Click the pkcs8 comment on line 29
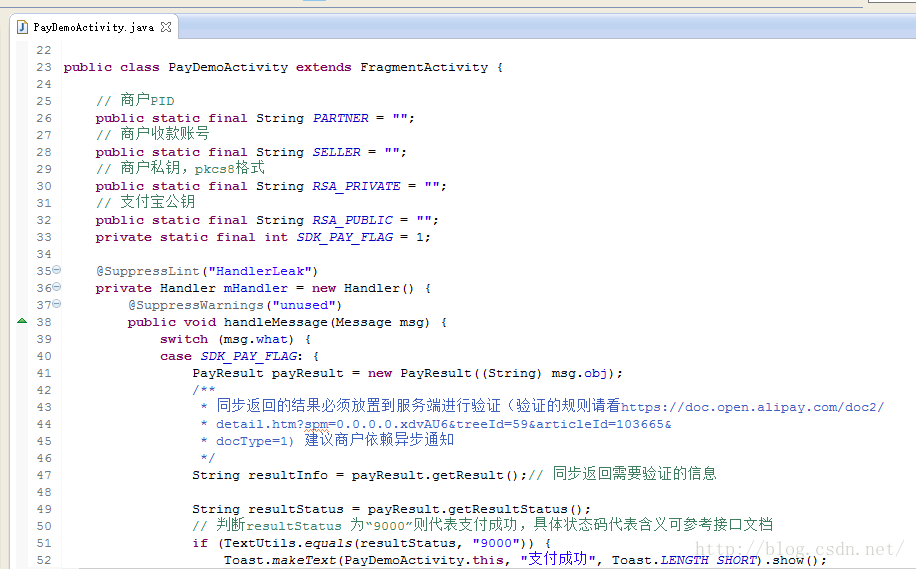 tap(181, 168)
